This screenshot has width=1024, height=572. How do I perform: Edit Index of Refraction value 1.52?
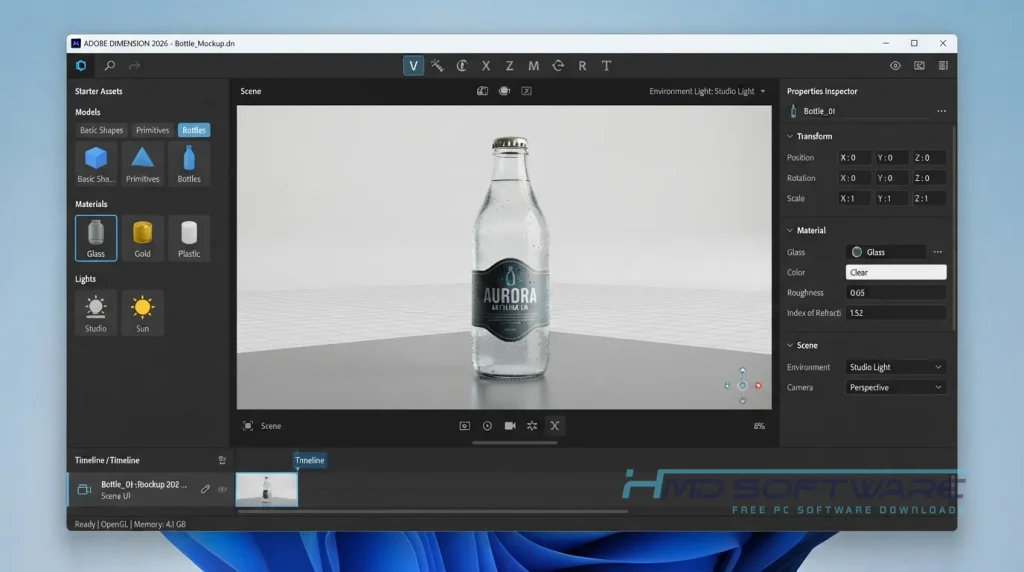click(x=896, y=313)
